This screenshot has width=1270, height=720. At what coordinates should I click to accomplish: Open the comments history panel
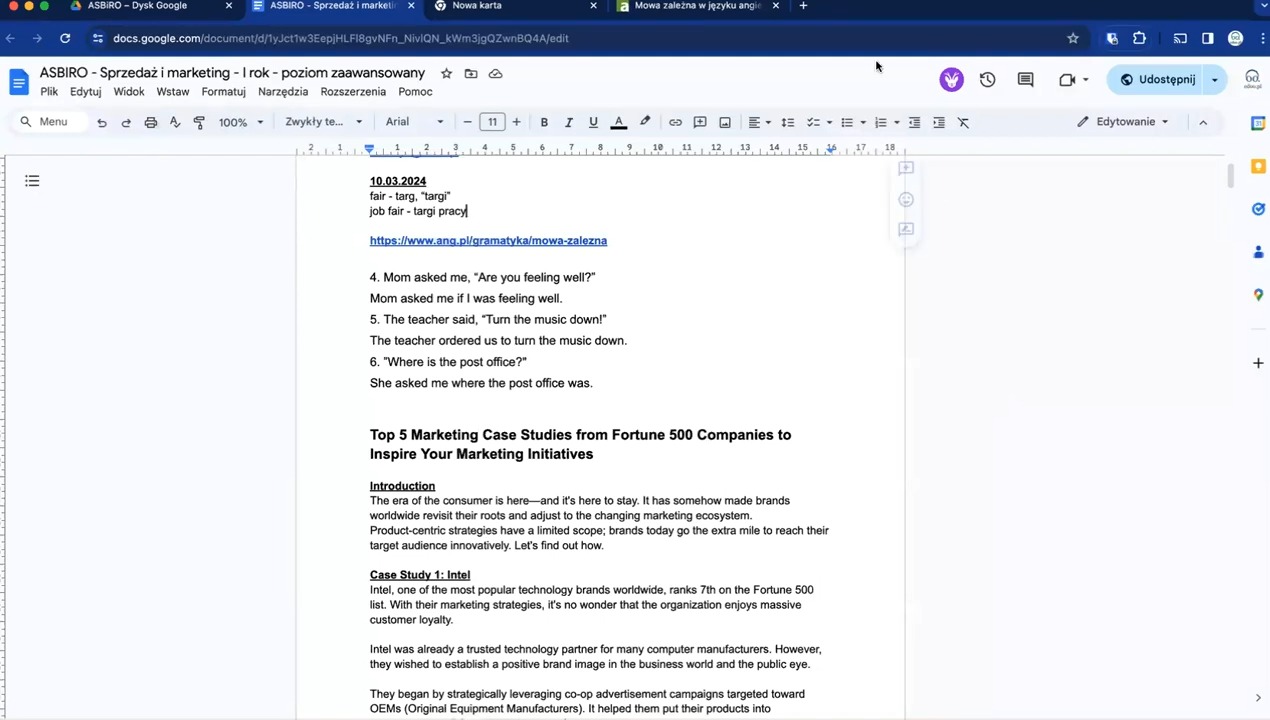coord(1025,80)
